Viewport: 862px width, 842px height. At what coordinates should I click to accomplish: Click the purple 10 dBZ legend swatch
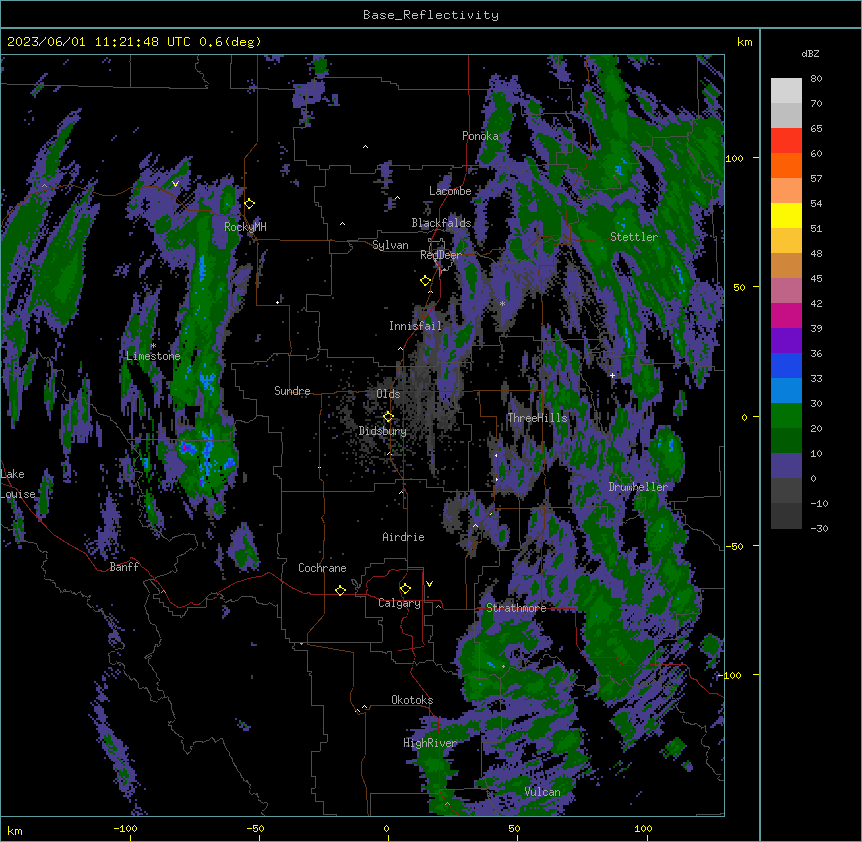coord(786,466)
